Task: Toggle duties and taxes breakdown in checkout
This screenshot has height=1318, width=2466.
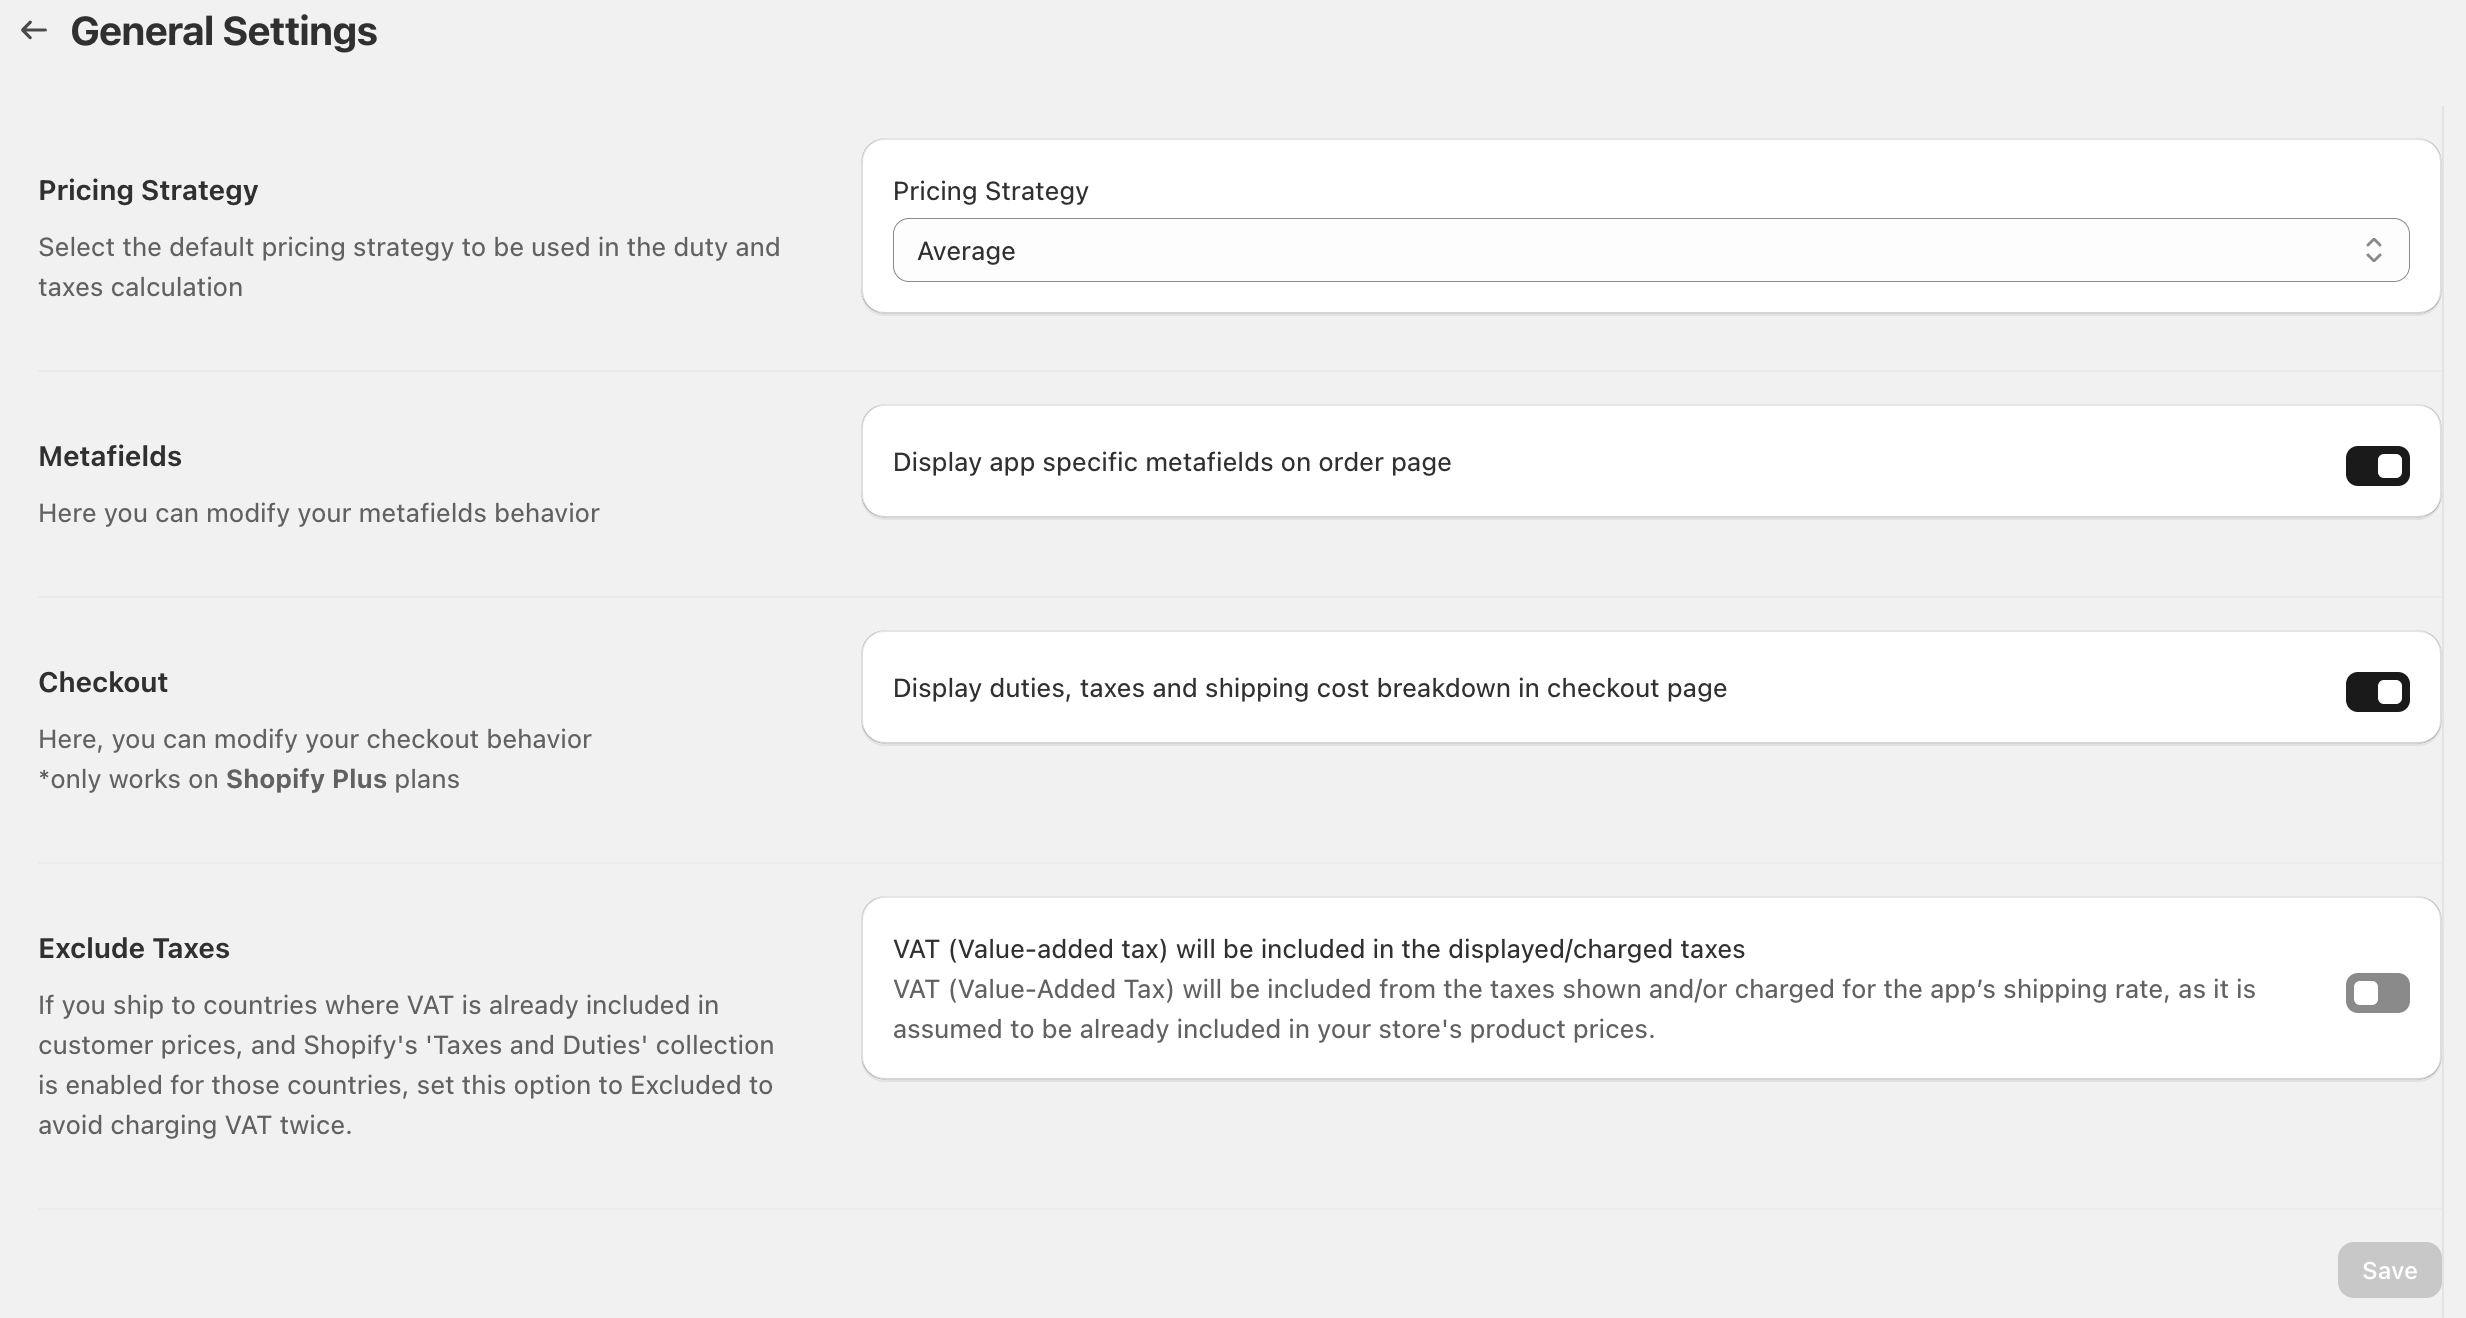Action: (x=2377, y=692)
